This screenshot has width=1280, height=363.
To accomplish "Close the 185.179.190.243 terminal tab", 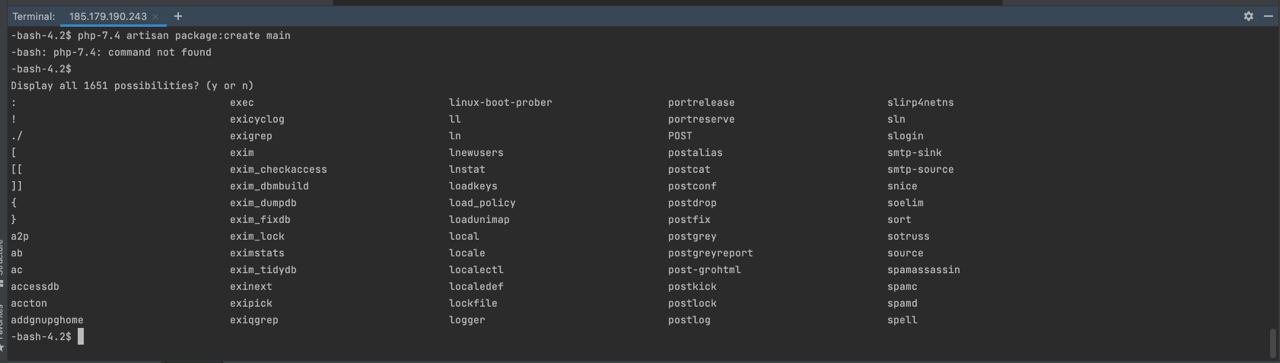I will (x=156, y=17).
